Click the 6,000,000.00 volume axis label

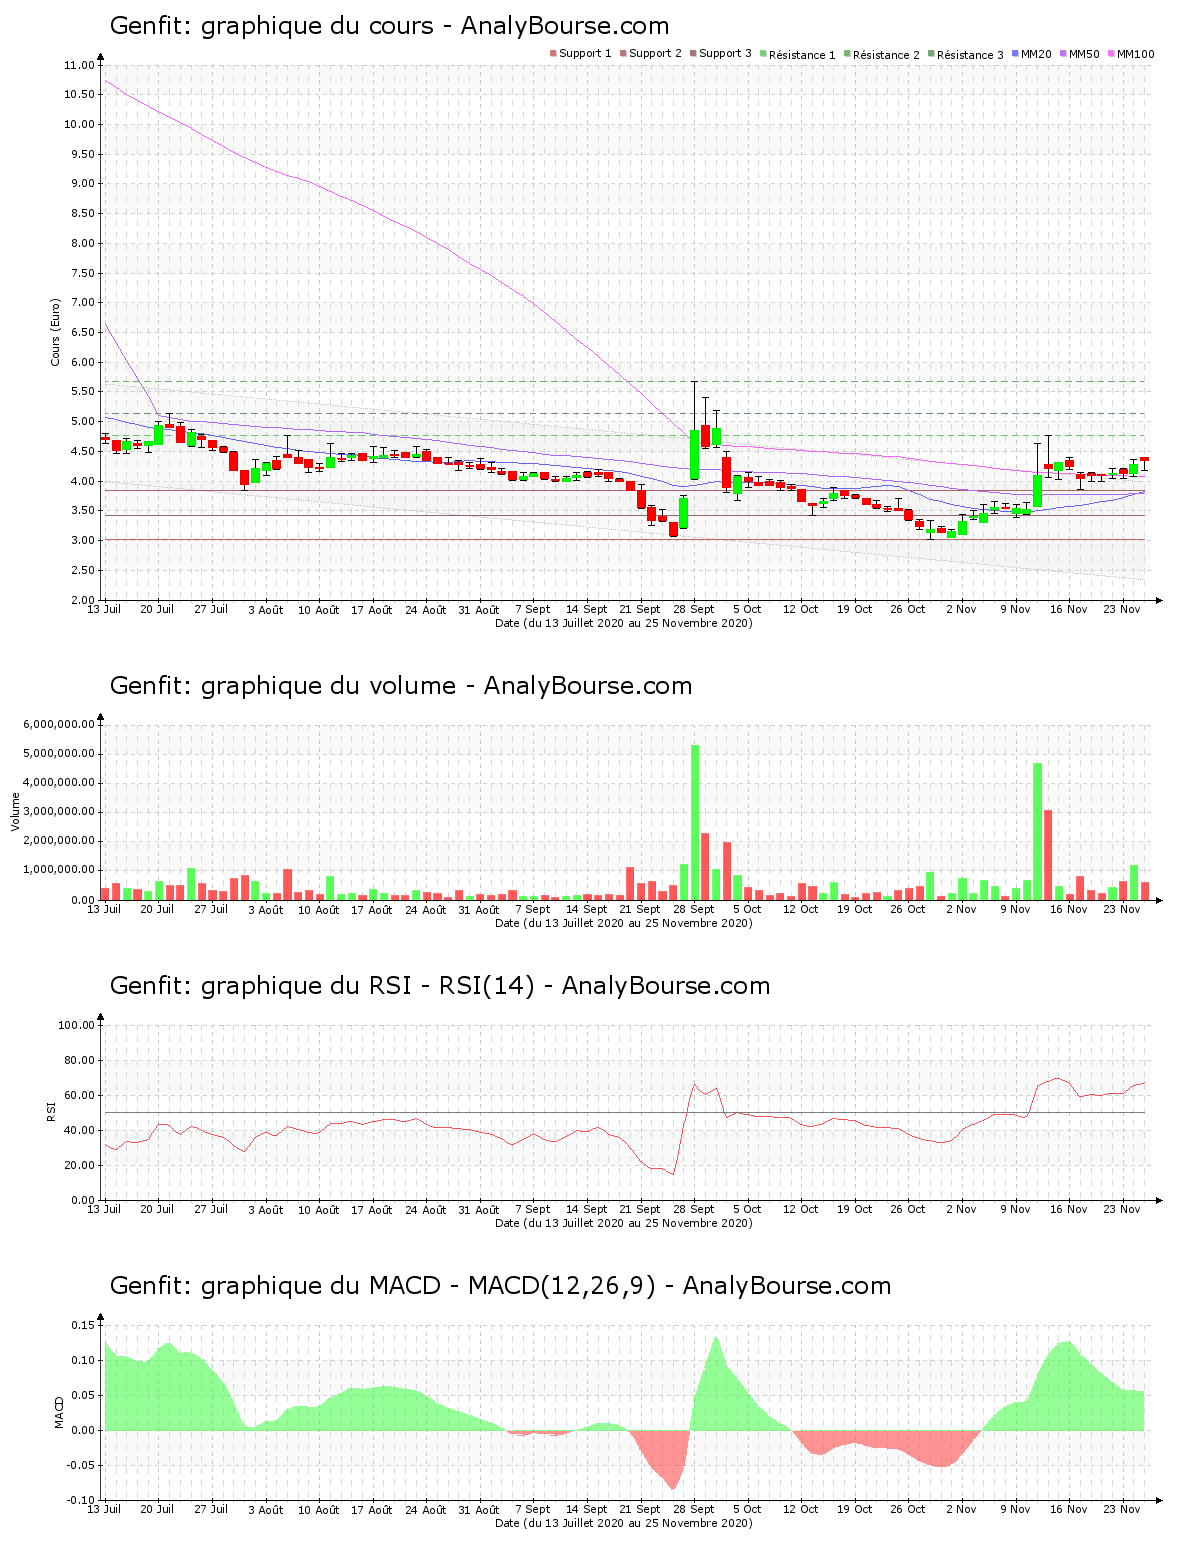(x=58, y=724)
